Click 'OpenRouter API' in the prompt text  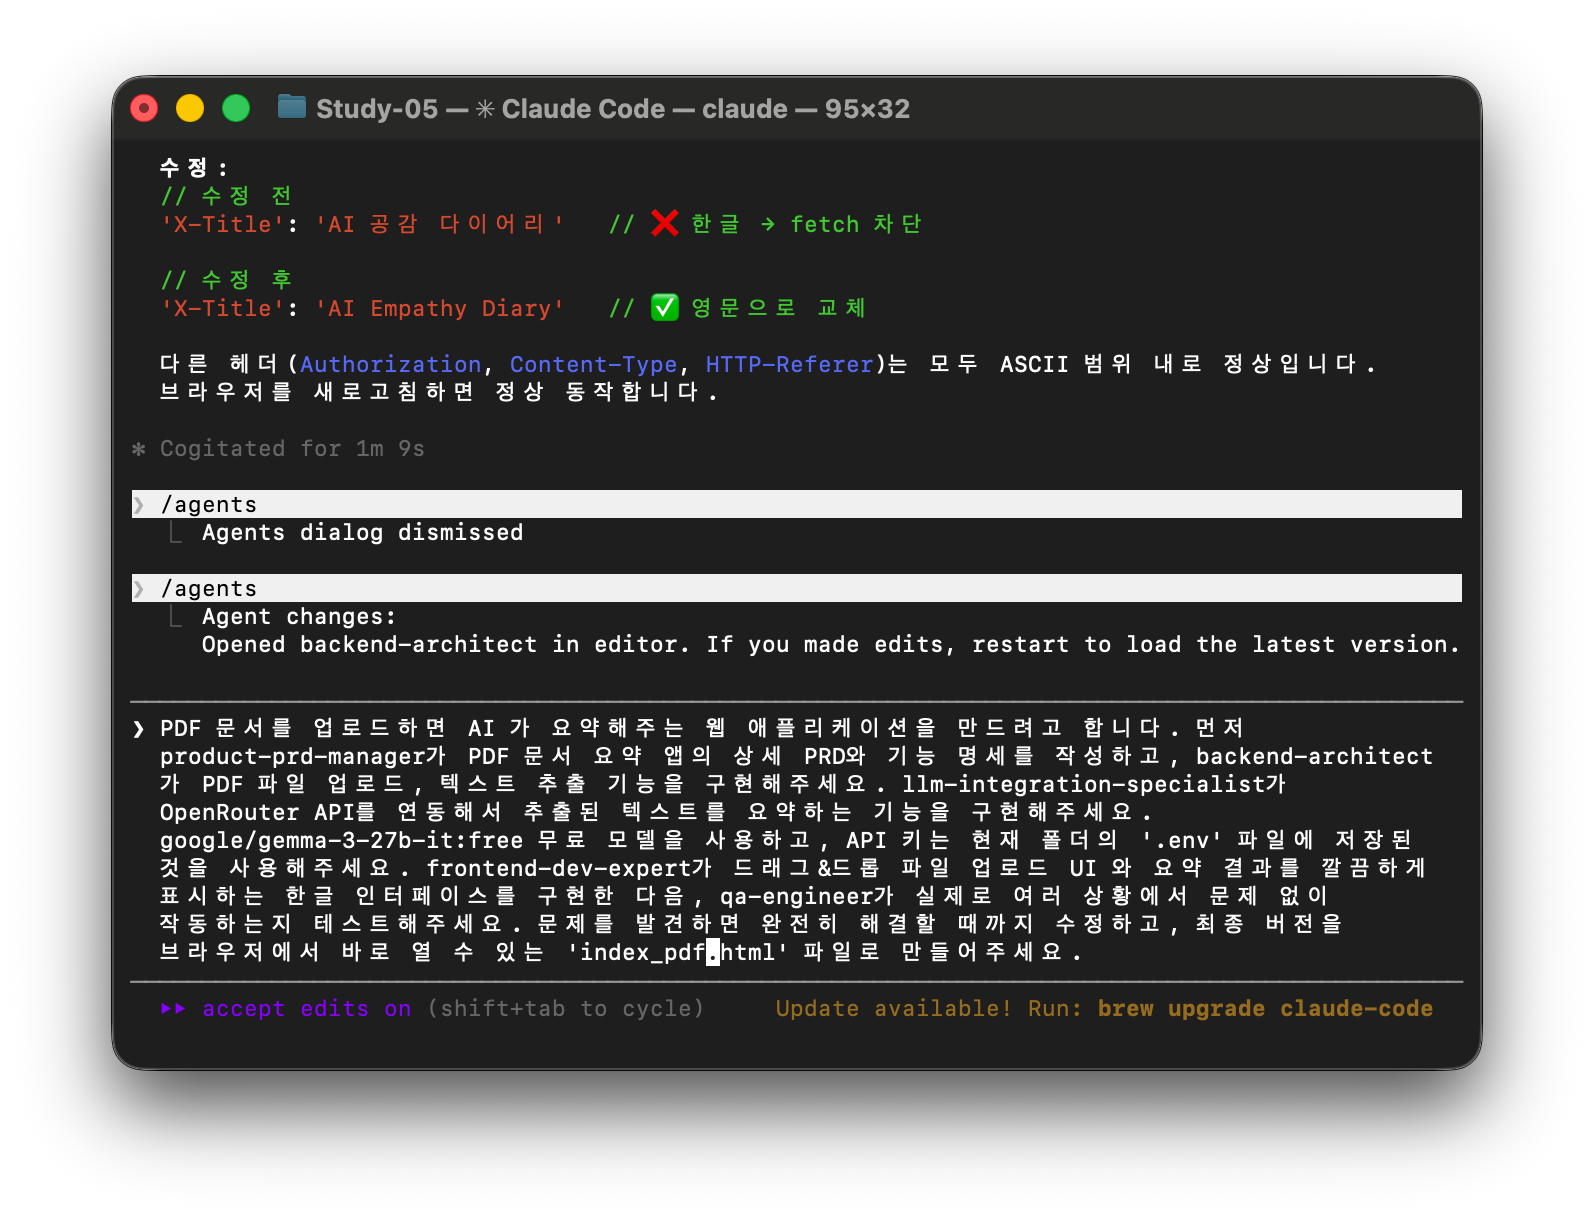257,812
